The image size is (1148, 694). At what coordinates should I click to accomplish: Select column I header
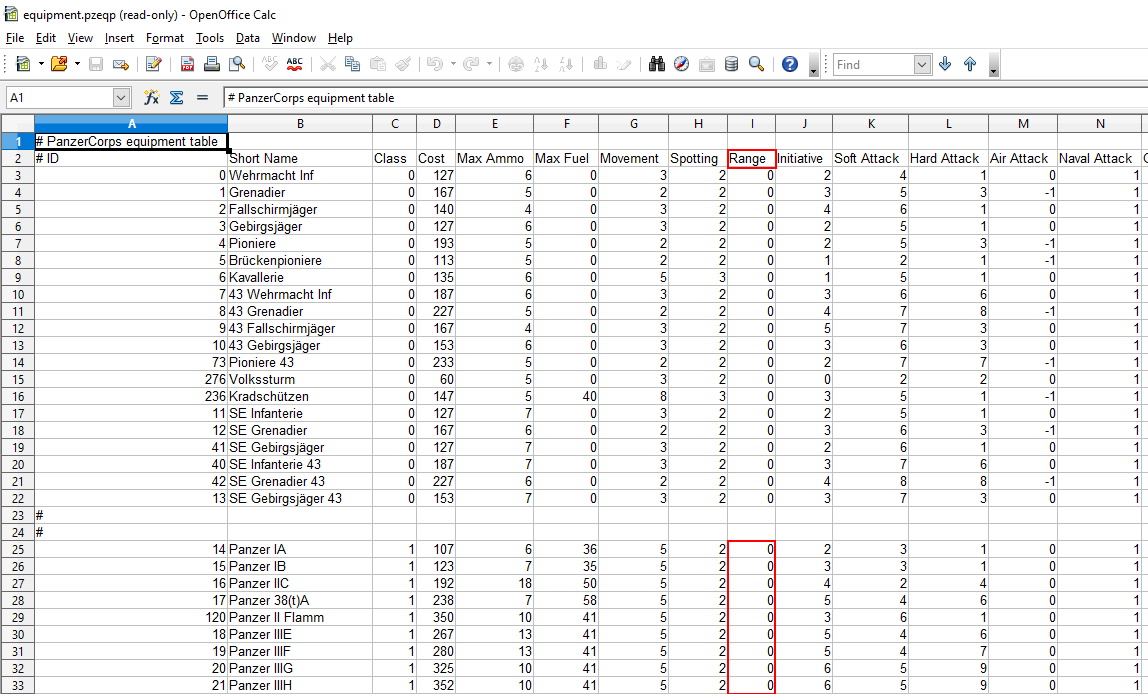point(752,124)
